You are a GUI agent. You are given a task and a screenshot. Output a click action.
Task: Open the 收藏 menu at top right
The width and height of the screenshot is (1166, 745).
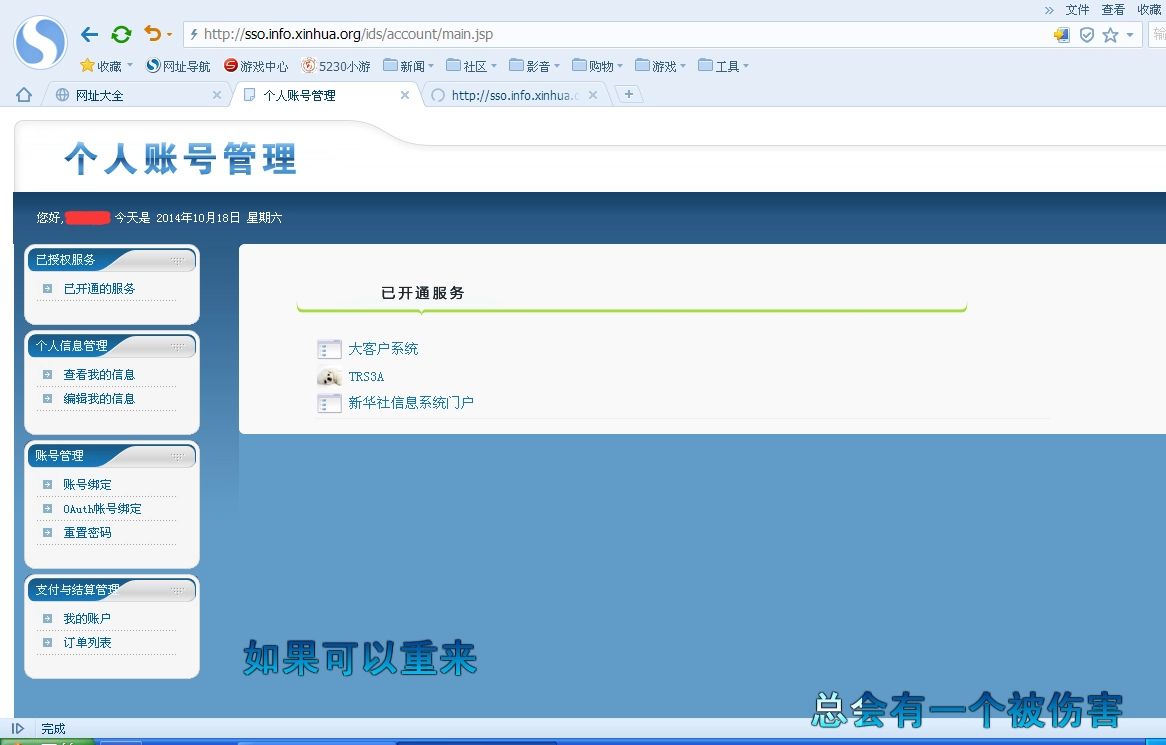click(x=1149, y=10)
